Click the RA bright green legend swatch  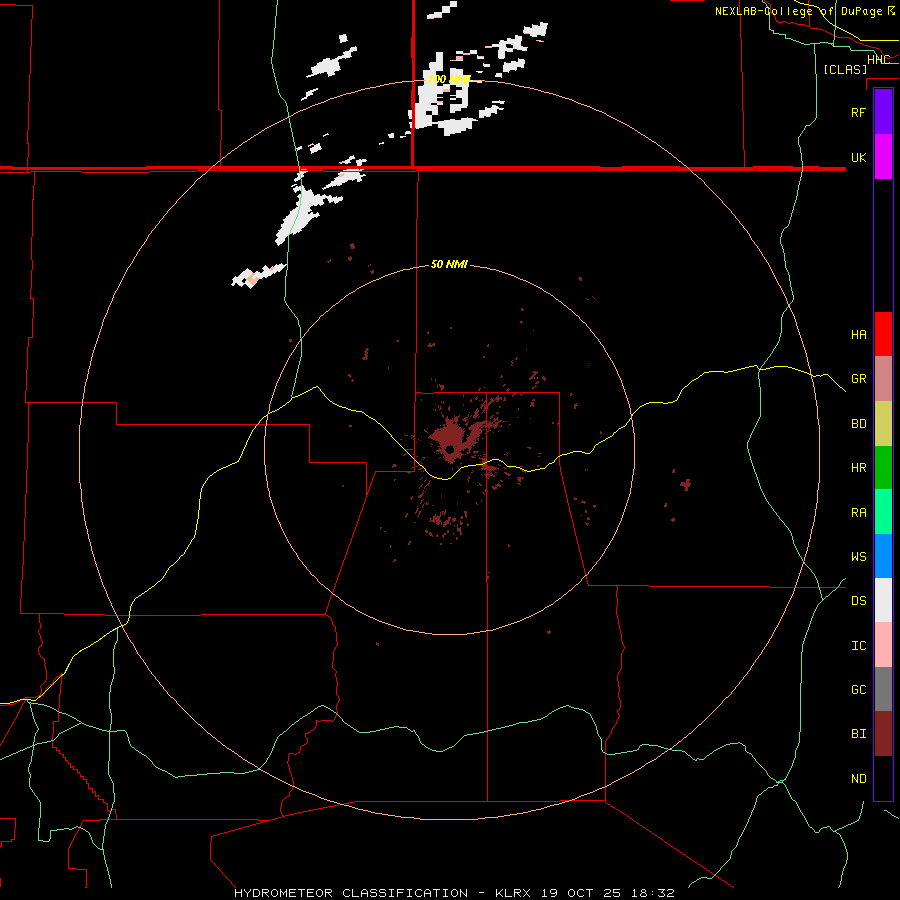(883, 512)
